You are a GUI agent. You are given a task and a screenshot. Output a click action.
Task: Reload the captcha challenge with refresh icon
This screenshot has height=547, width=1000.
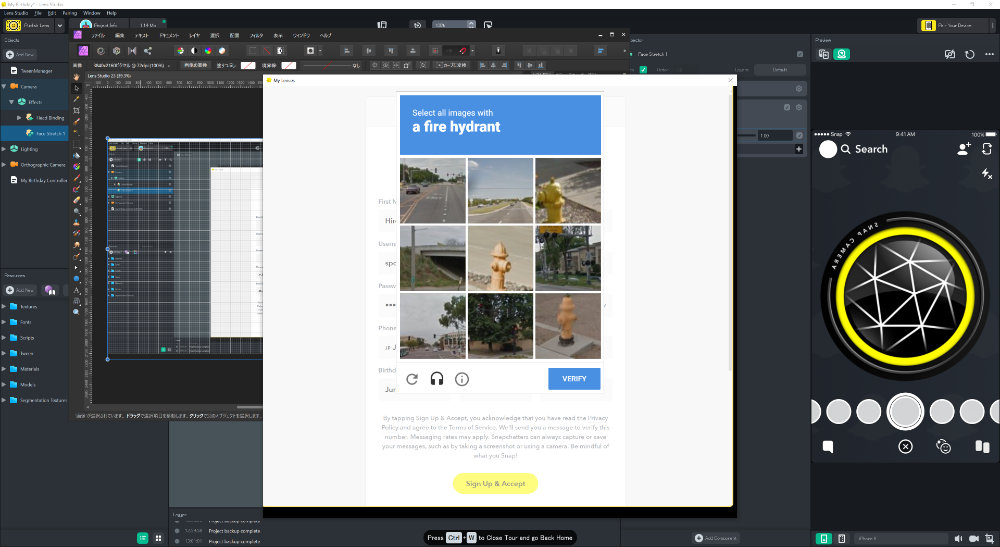click(x=412, y=379)
